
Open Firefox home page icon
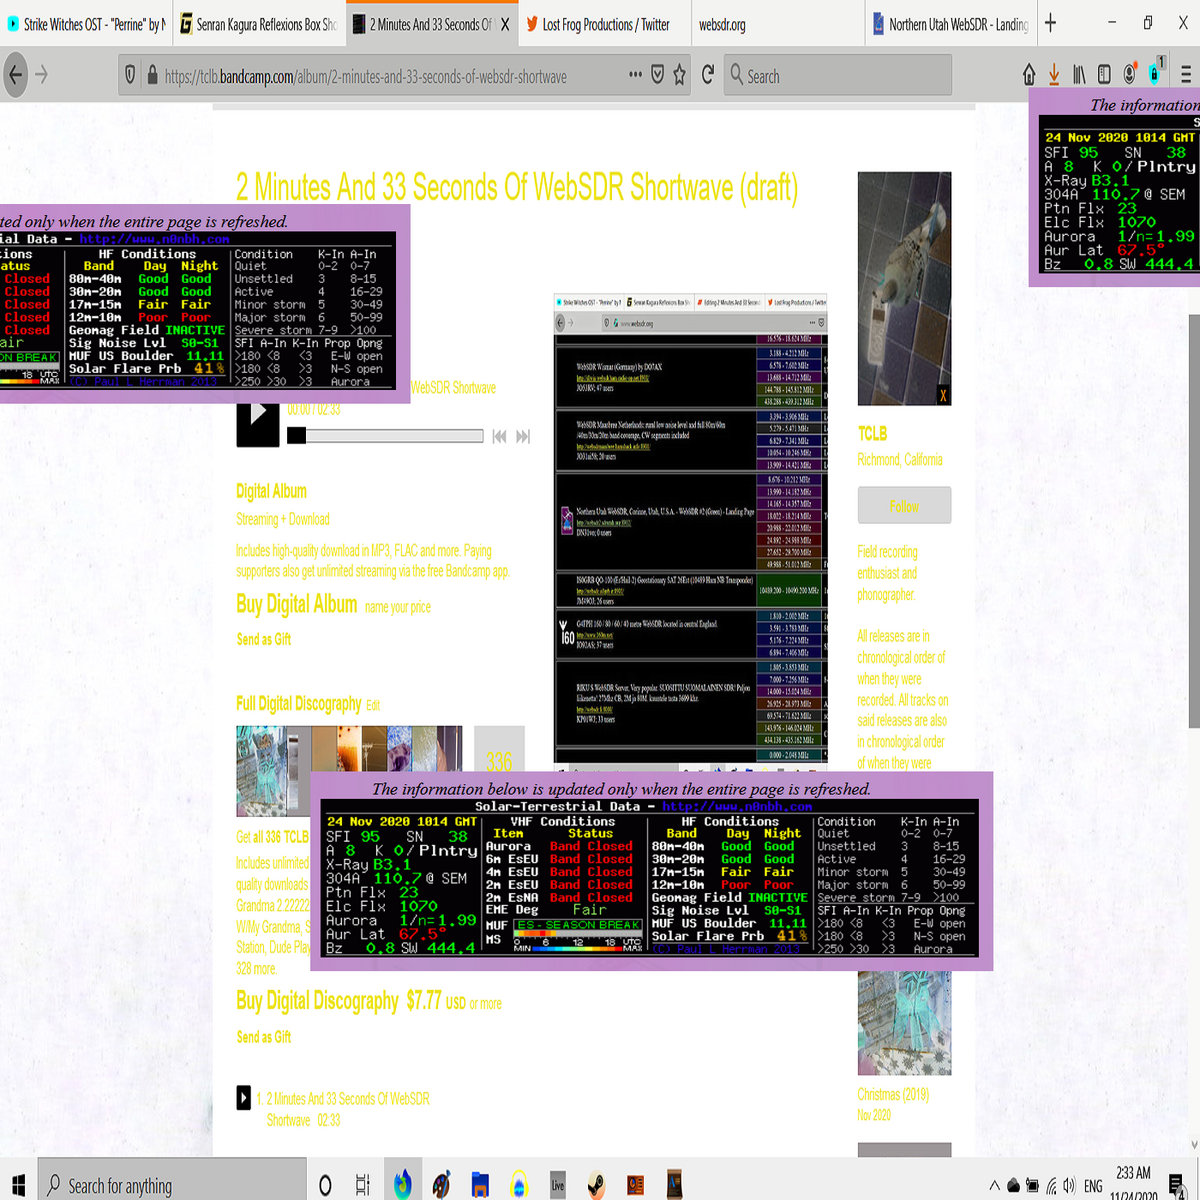click(1029, 75)
